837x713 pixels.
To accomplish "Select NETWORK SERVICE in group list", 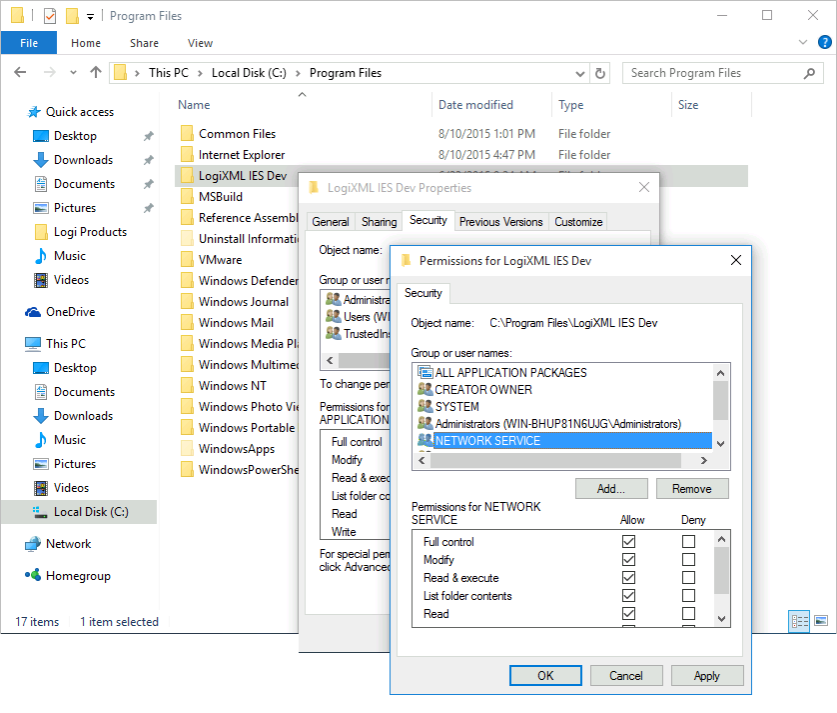I will coord(564,441).
